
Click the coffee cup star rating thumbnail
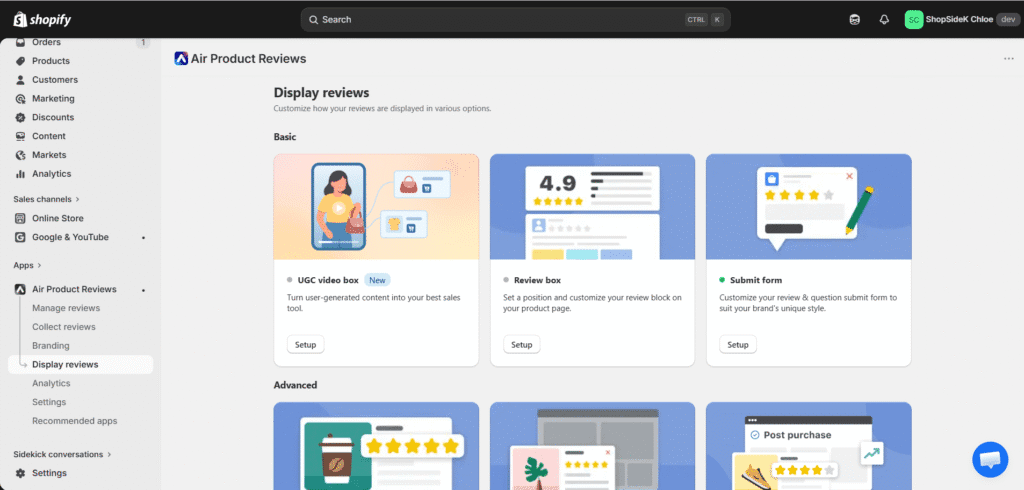click(x=376, y=446)
